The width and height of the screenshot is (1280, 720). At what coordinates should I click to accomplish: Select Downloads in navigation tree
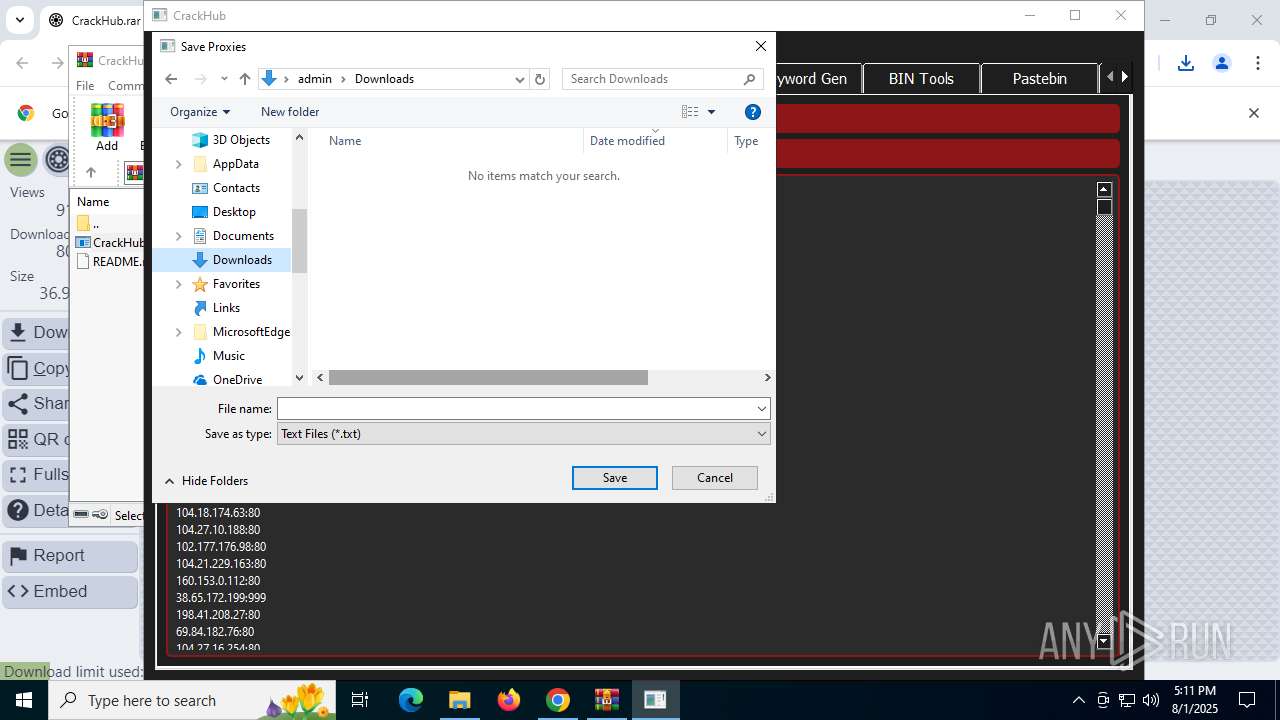coord(242,260)
